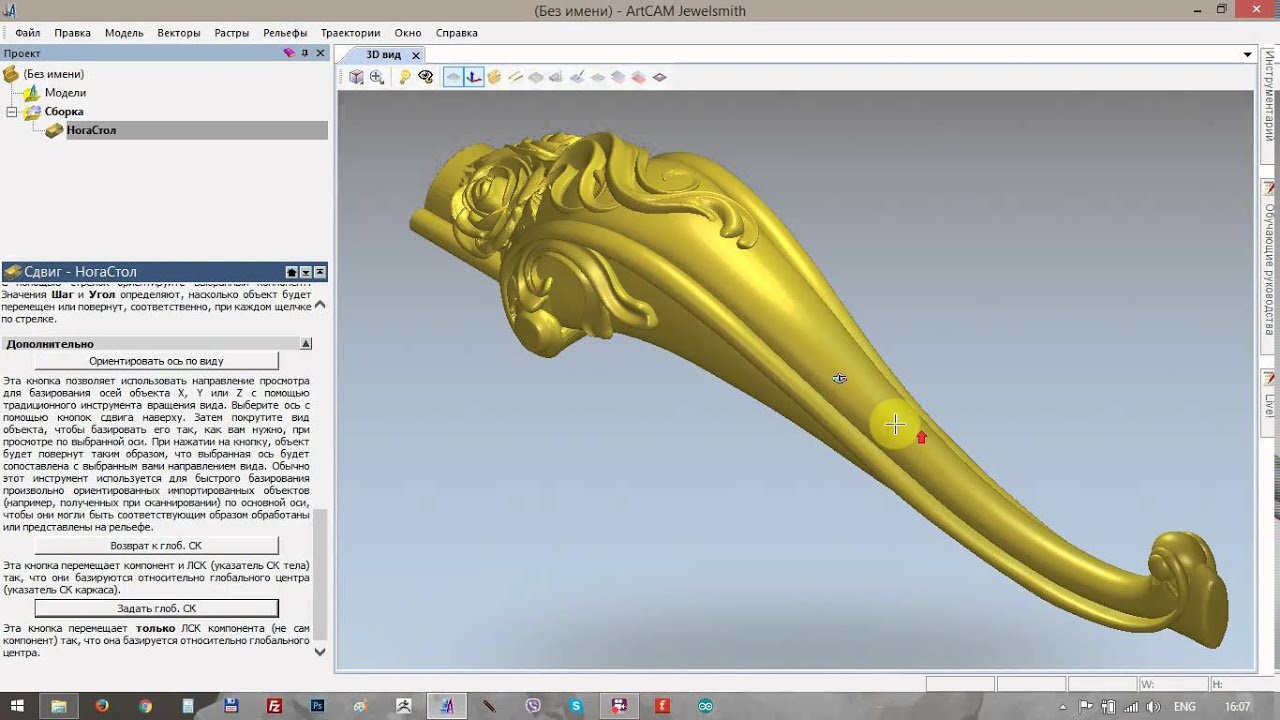The width and height of the screenshot is (1280, 720).
Task: Select the zoom magnifier tool in the 3D toolbar
Action: (x=377, y=77)
